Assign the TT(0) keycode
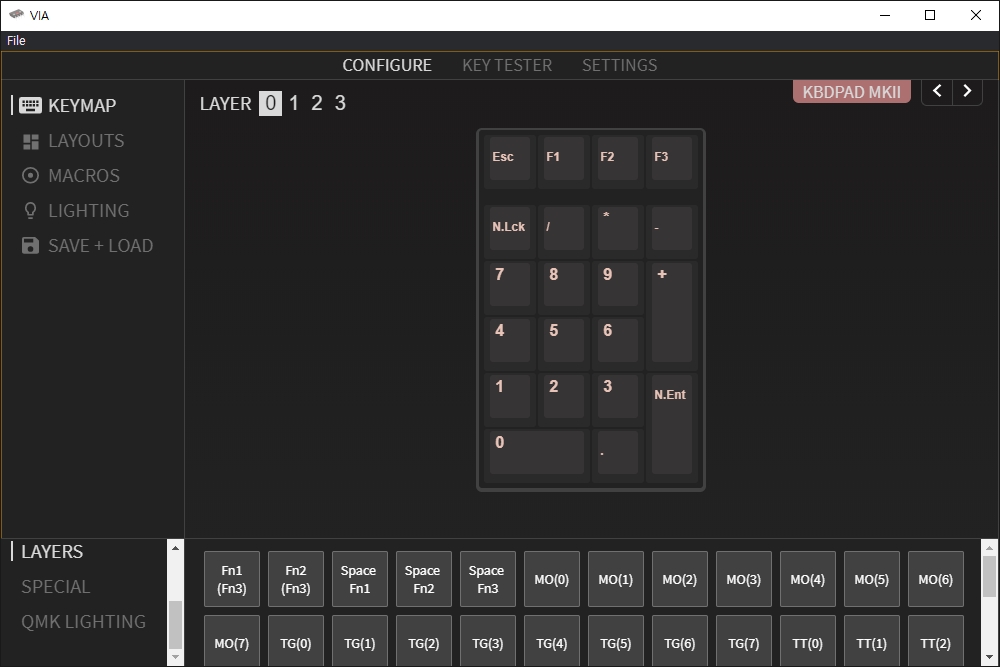The image size is (1000, 667). [x=807, y=641]
